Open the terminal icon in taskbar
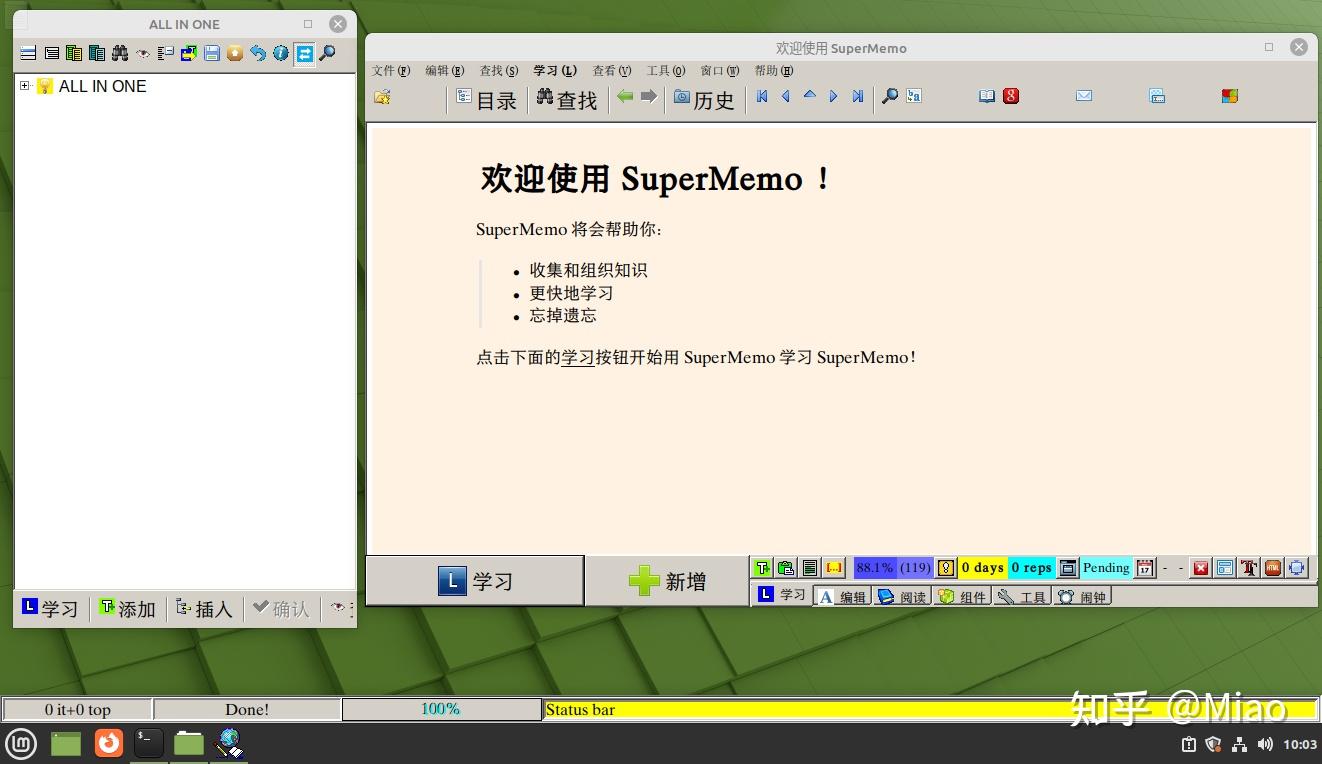This screenshot has width=1322, height=764. [149, 743]
